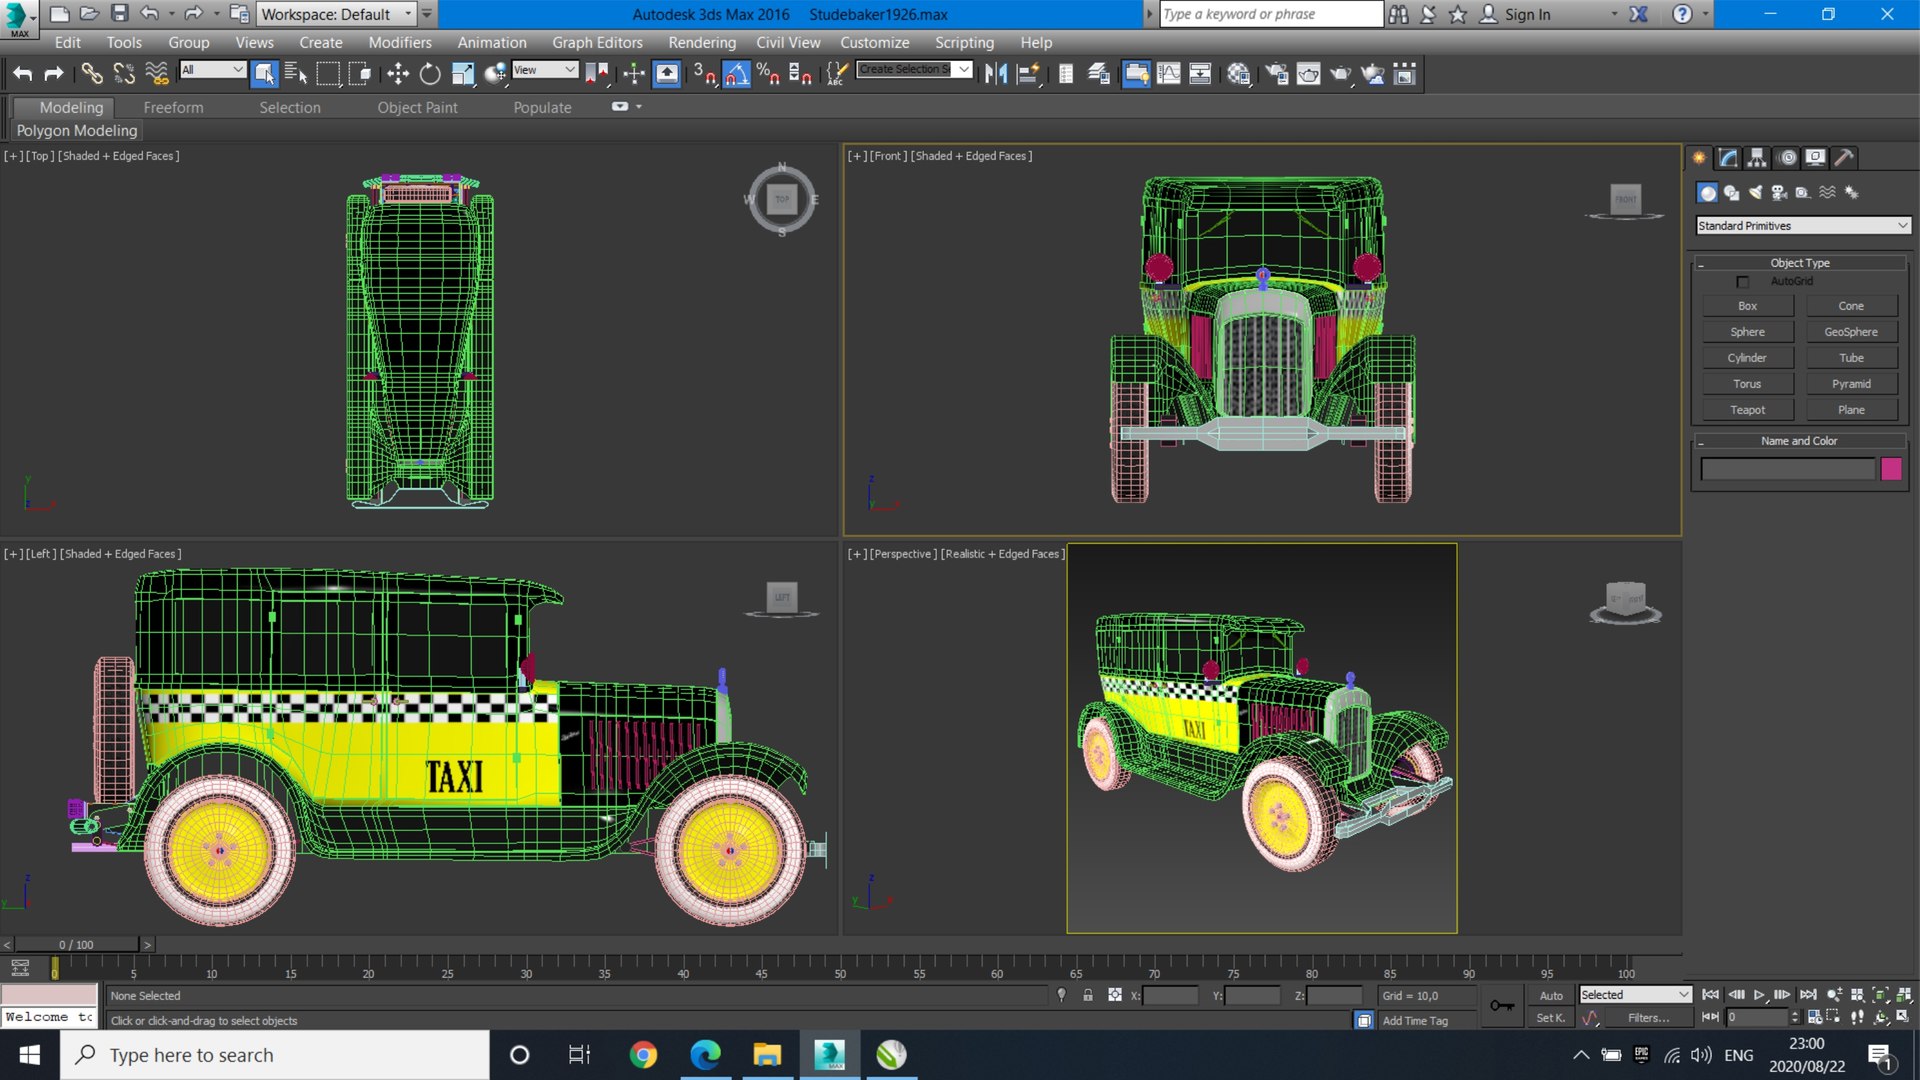The height and width of the screenshot is (1080, 1920).
Task: Open the Standard Primitives dropdown
Action: coord(1804,226)
